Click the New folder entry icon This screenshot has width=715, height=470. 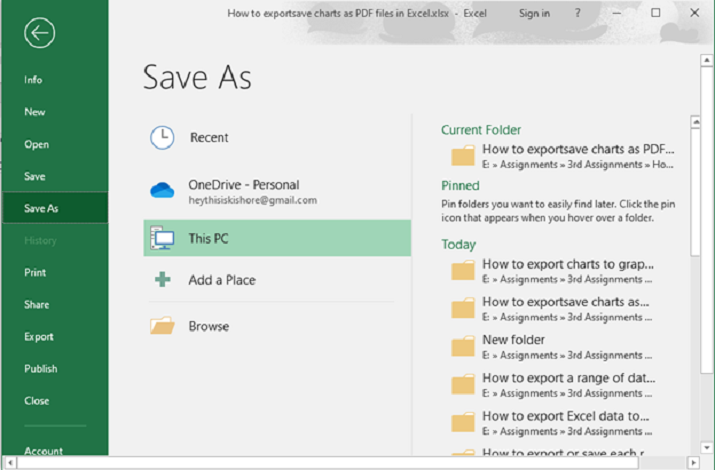(463, 346)
